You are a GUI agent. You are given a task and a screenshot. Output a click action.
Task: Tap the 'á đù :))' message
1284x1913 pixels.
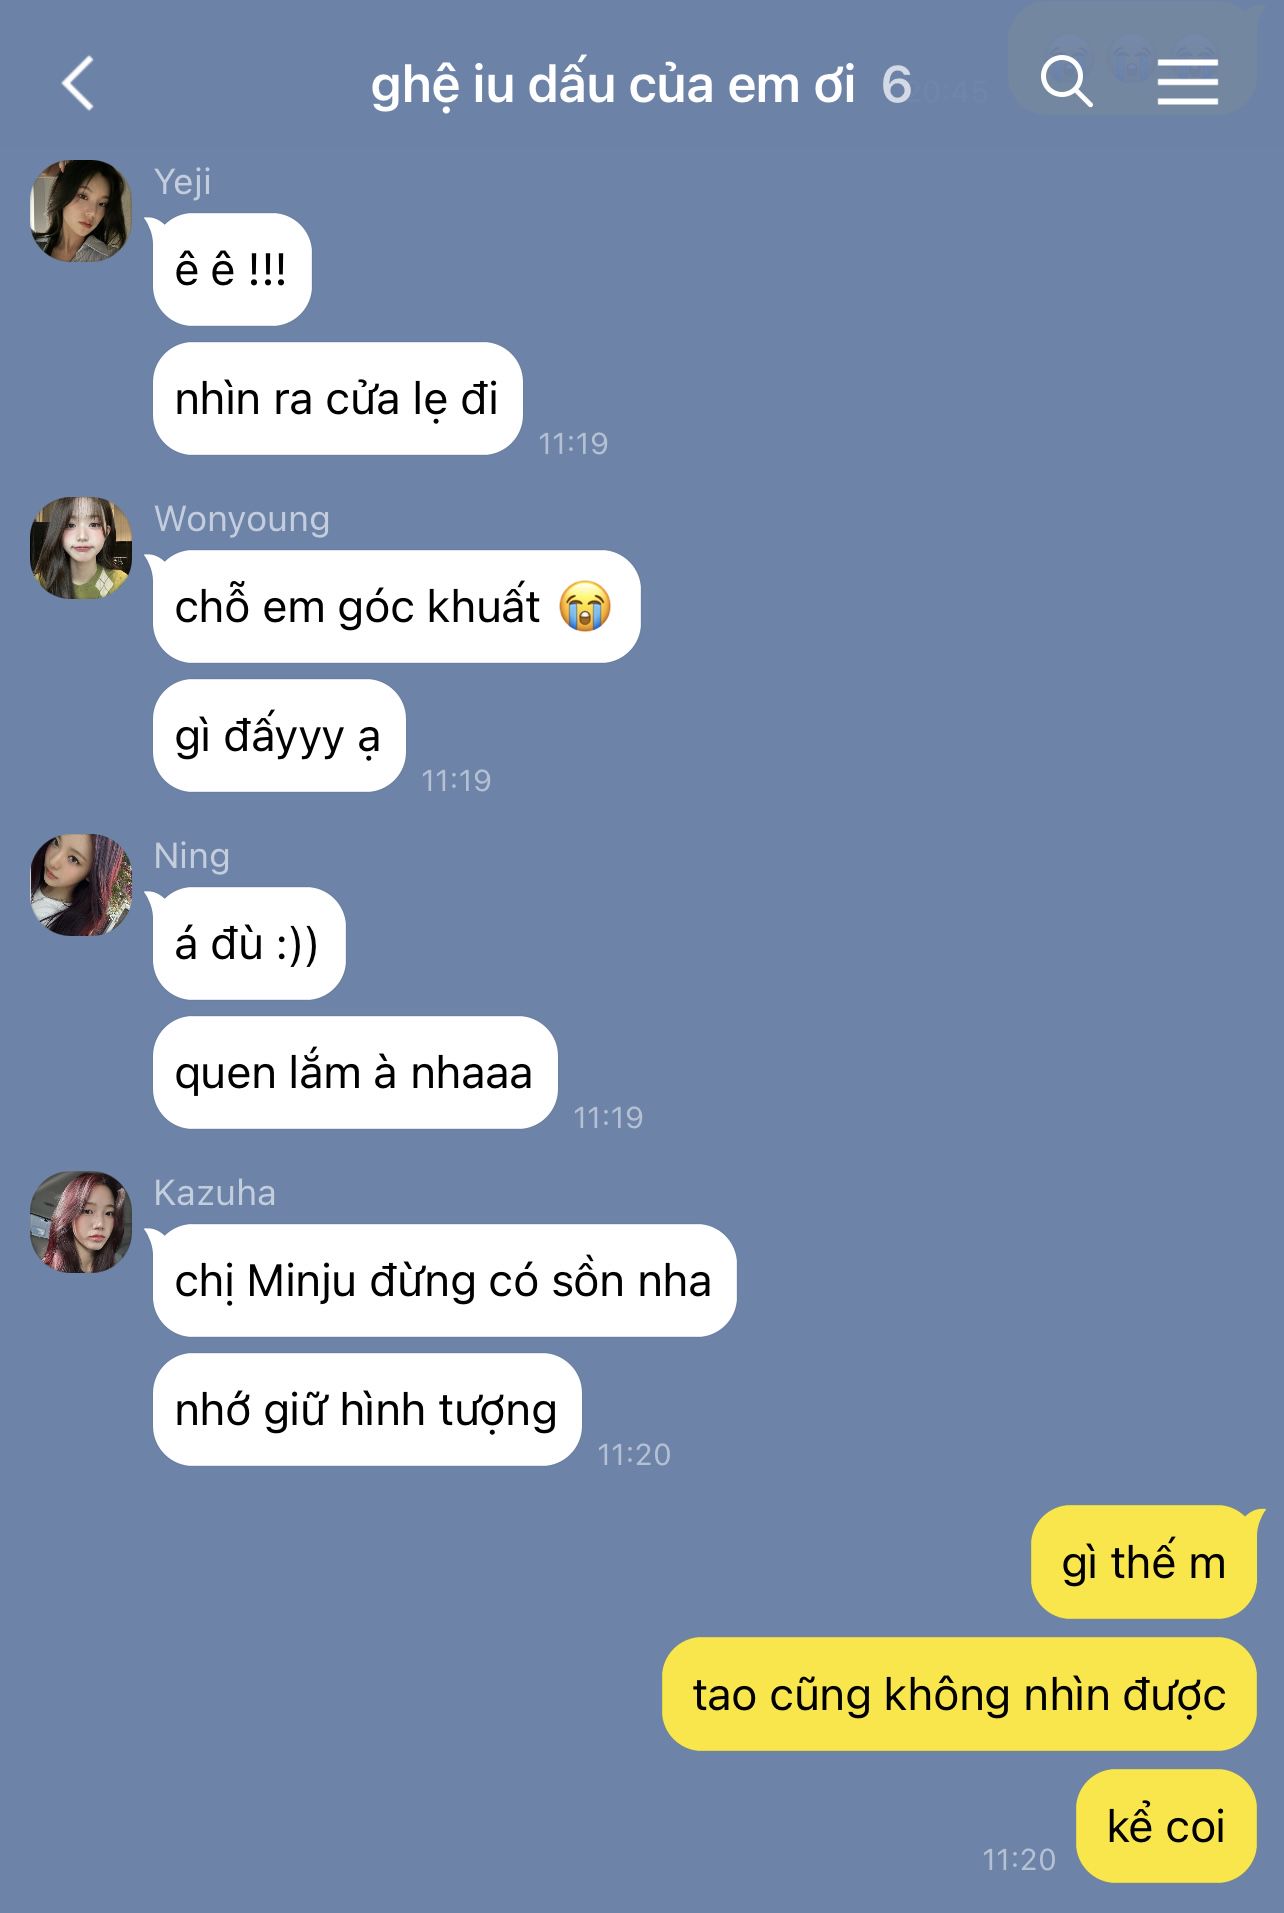[x=249, y=943]
